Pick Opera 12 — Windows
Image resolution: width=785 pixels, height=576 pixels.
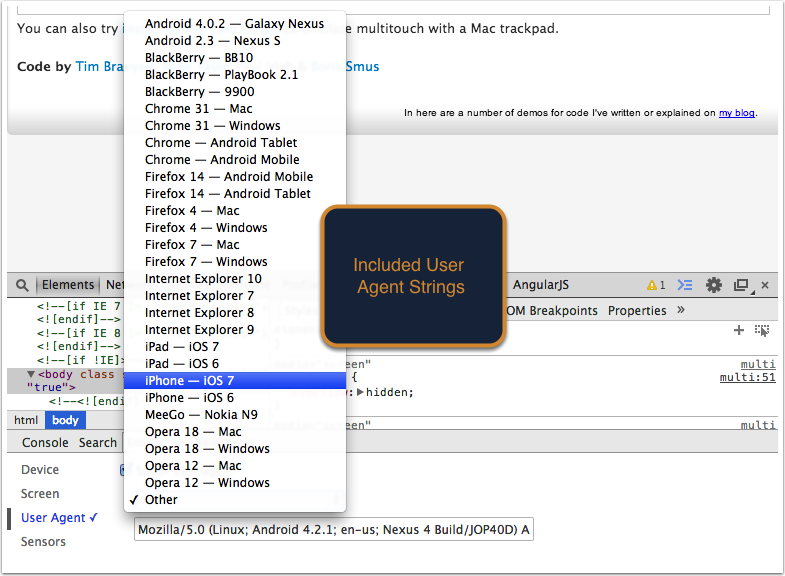point(234,483)
